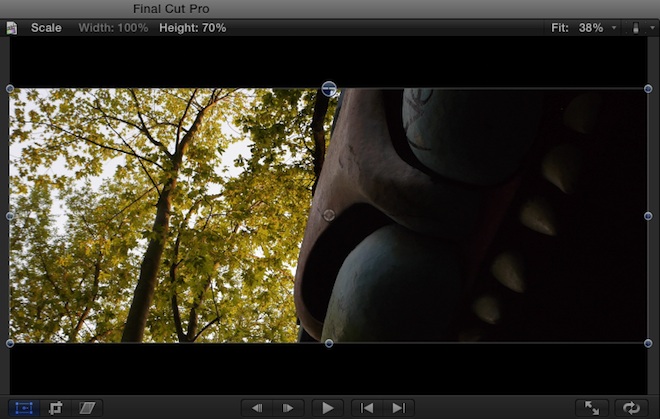Step back one frame
This screenshot has width=660, height=419.
pos(257,408)
